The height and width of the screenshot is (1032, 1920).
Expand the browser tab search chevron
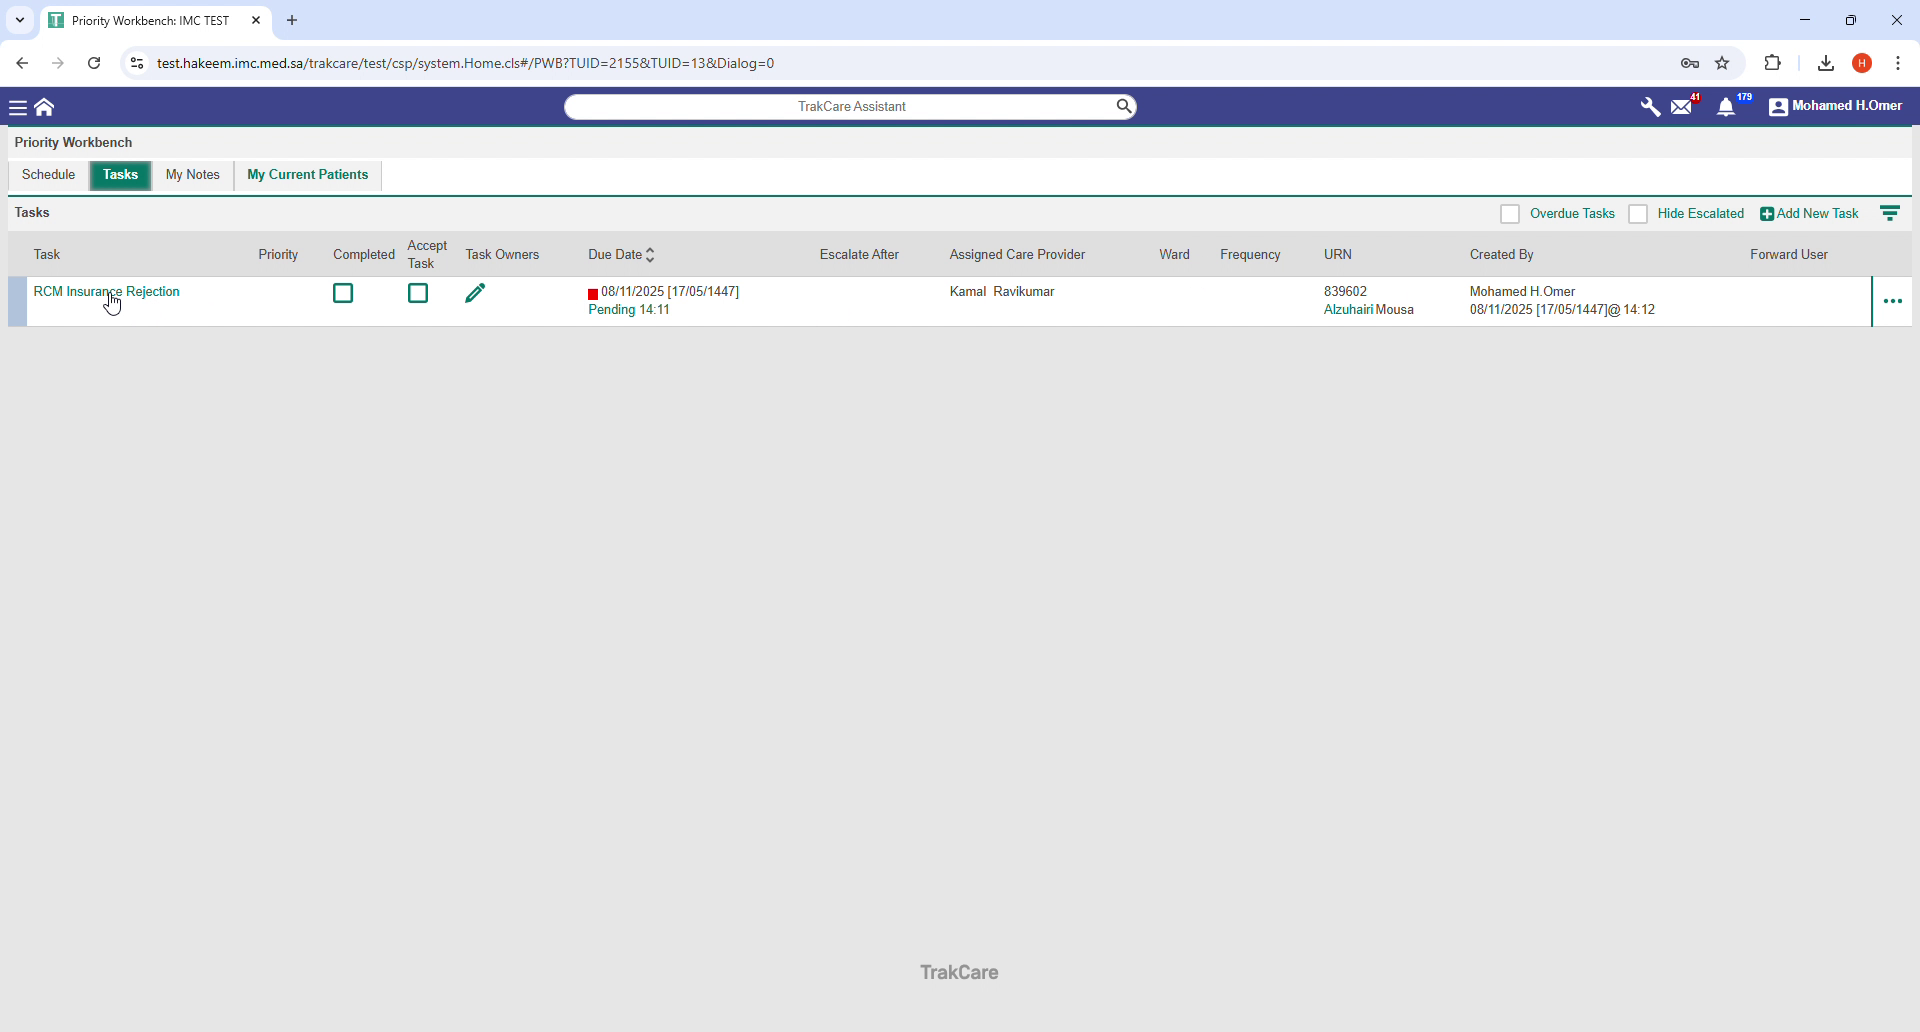pos(19,20)
